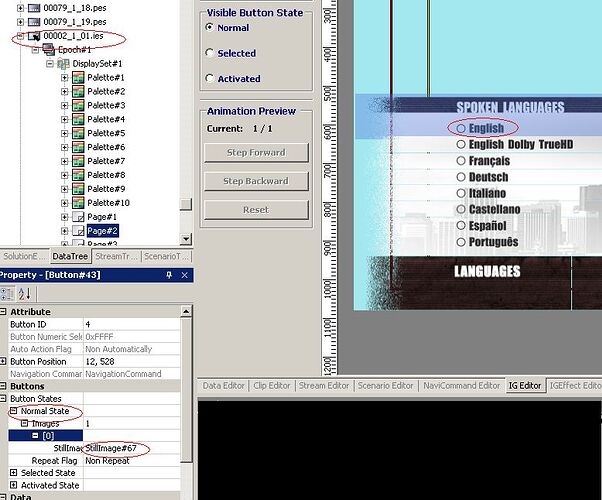Close the Property panel
Screen dimensions: 602x500
[x=185, y=275]
